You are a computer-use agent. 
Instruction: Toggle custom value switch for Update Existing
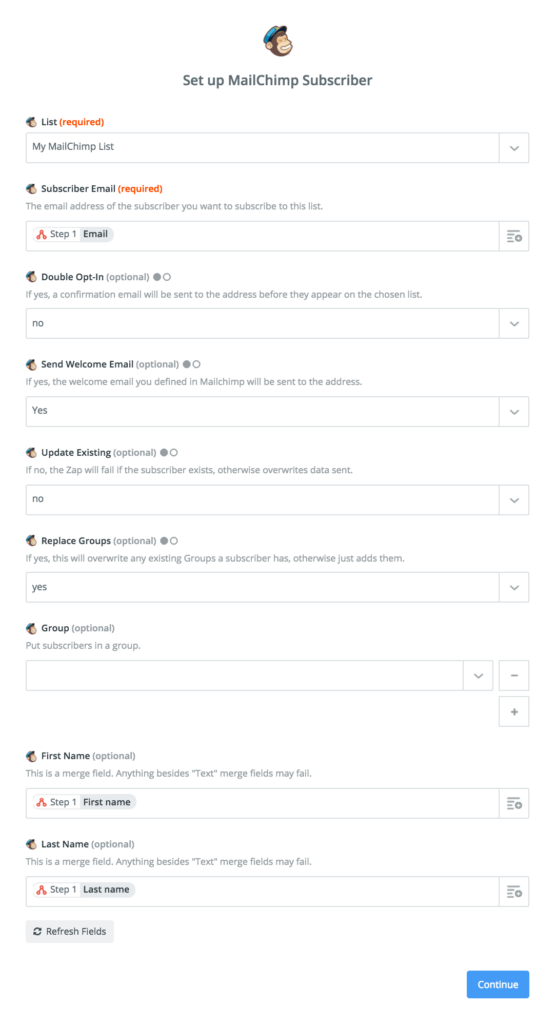point(169,453)
